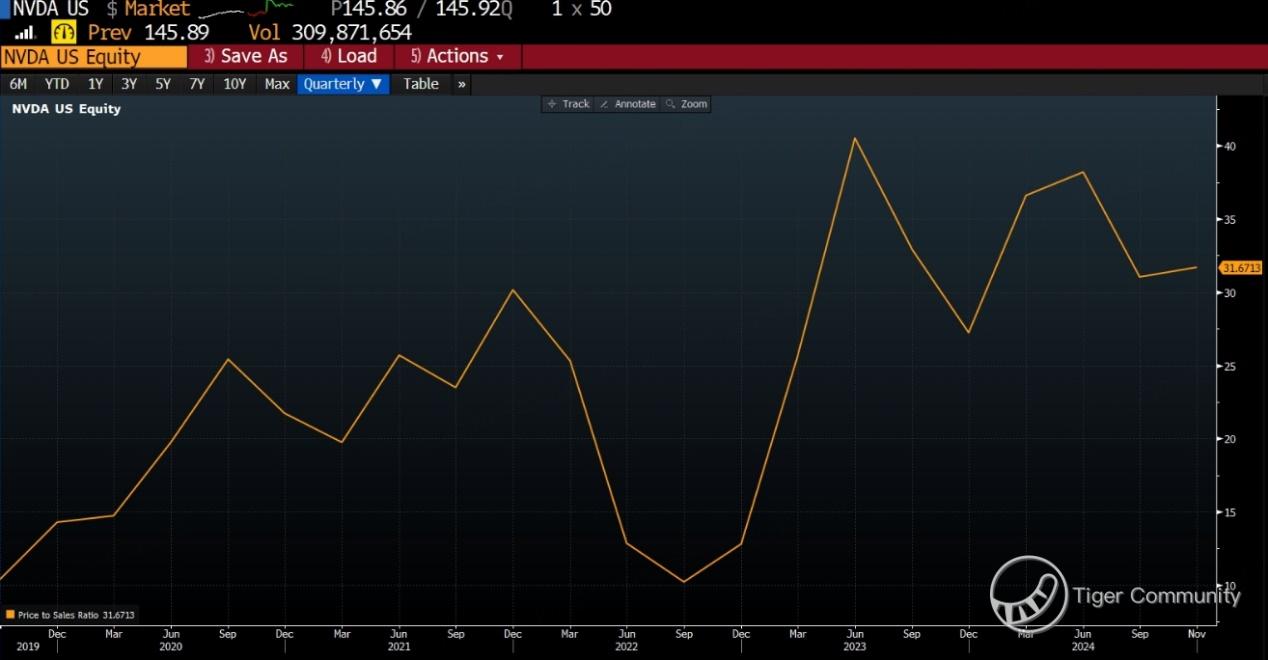
Task: Click the NVDA US Equity chart title
Action: point(66,108)
